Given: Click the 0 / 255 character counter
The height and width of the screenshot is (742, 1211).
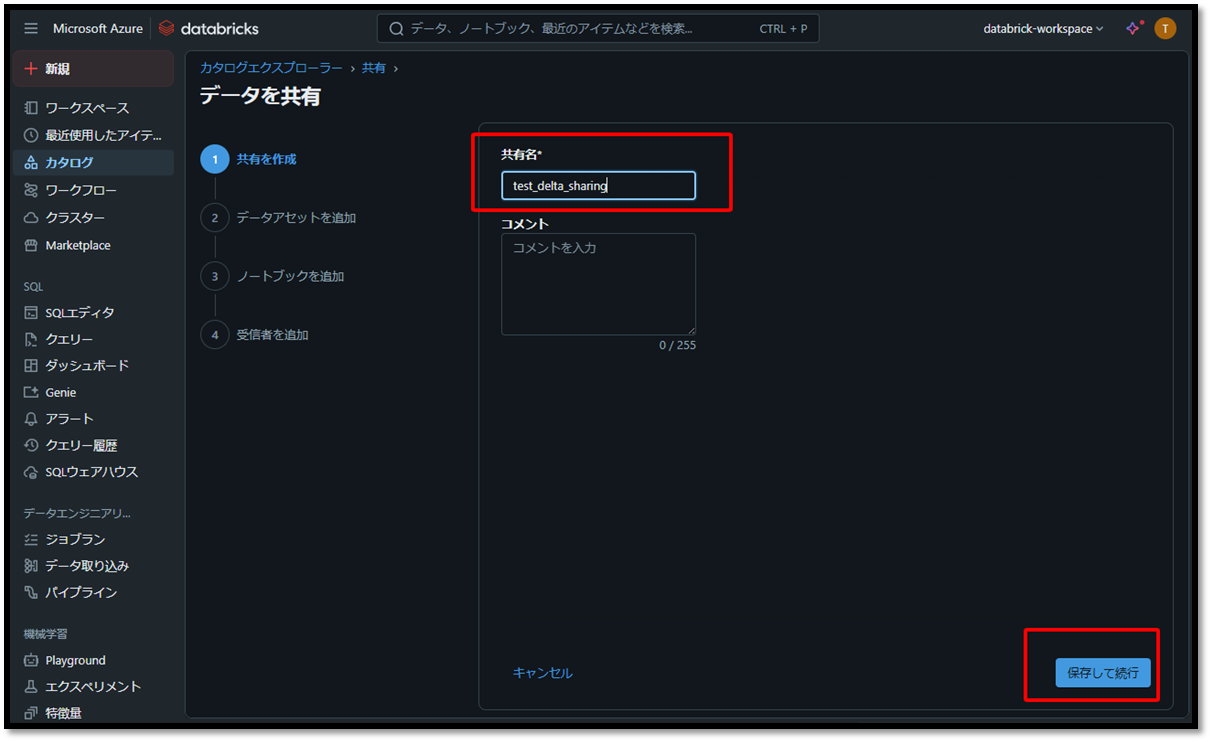Looking at the screenshot, I should pos(677,345).
